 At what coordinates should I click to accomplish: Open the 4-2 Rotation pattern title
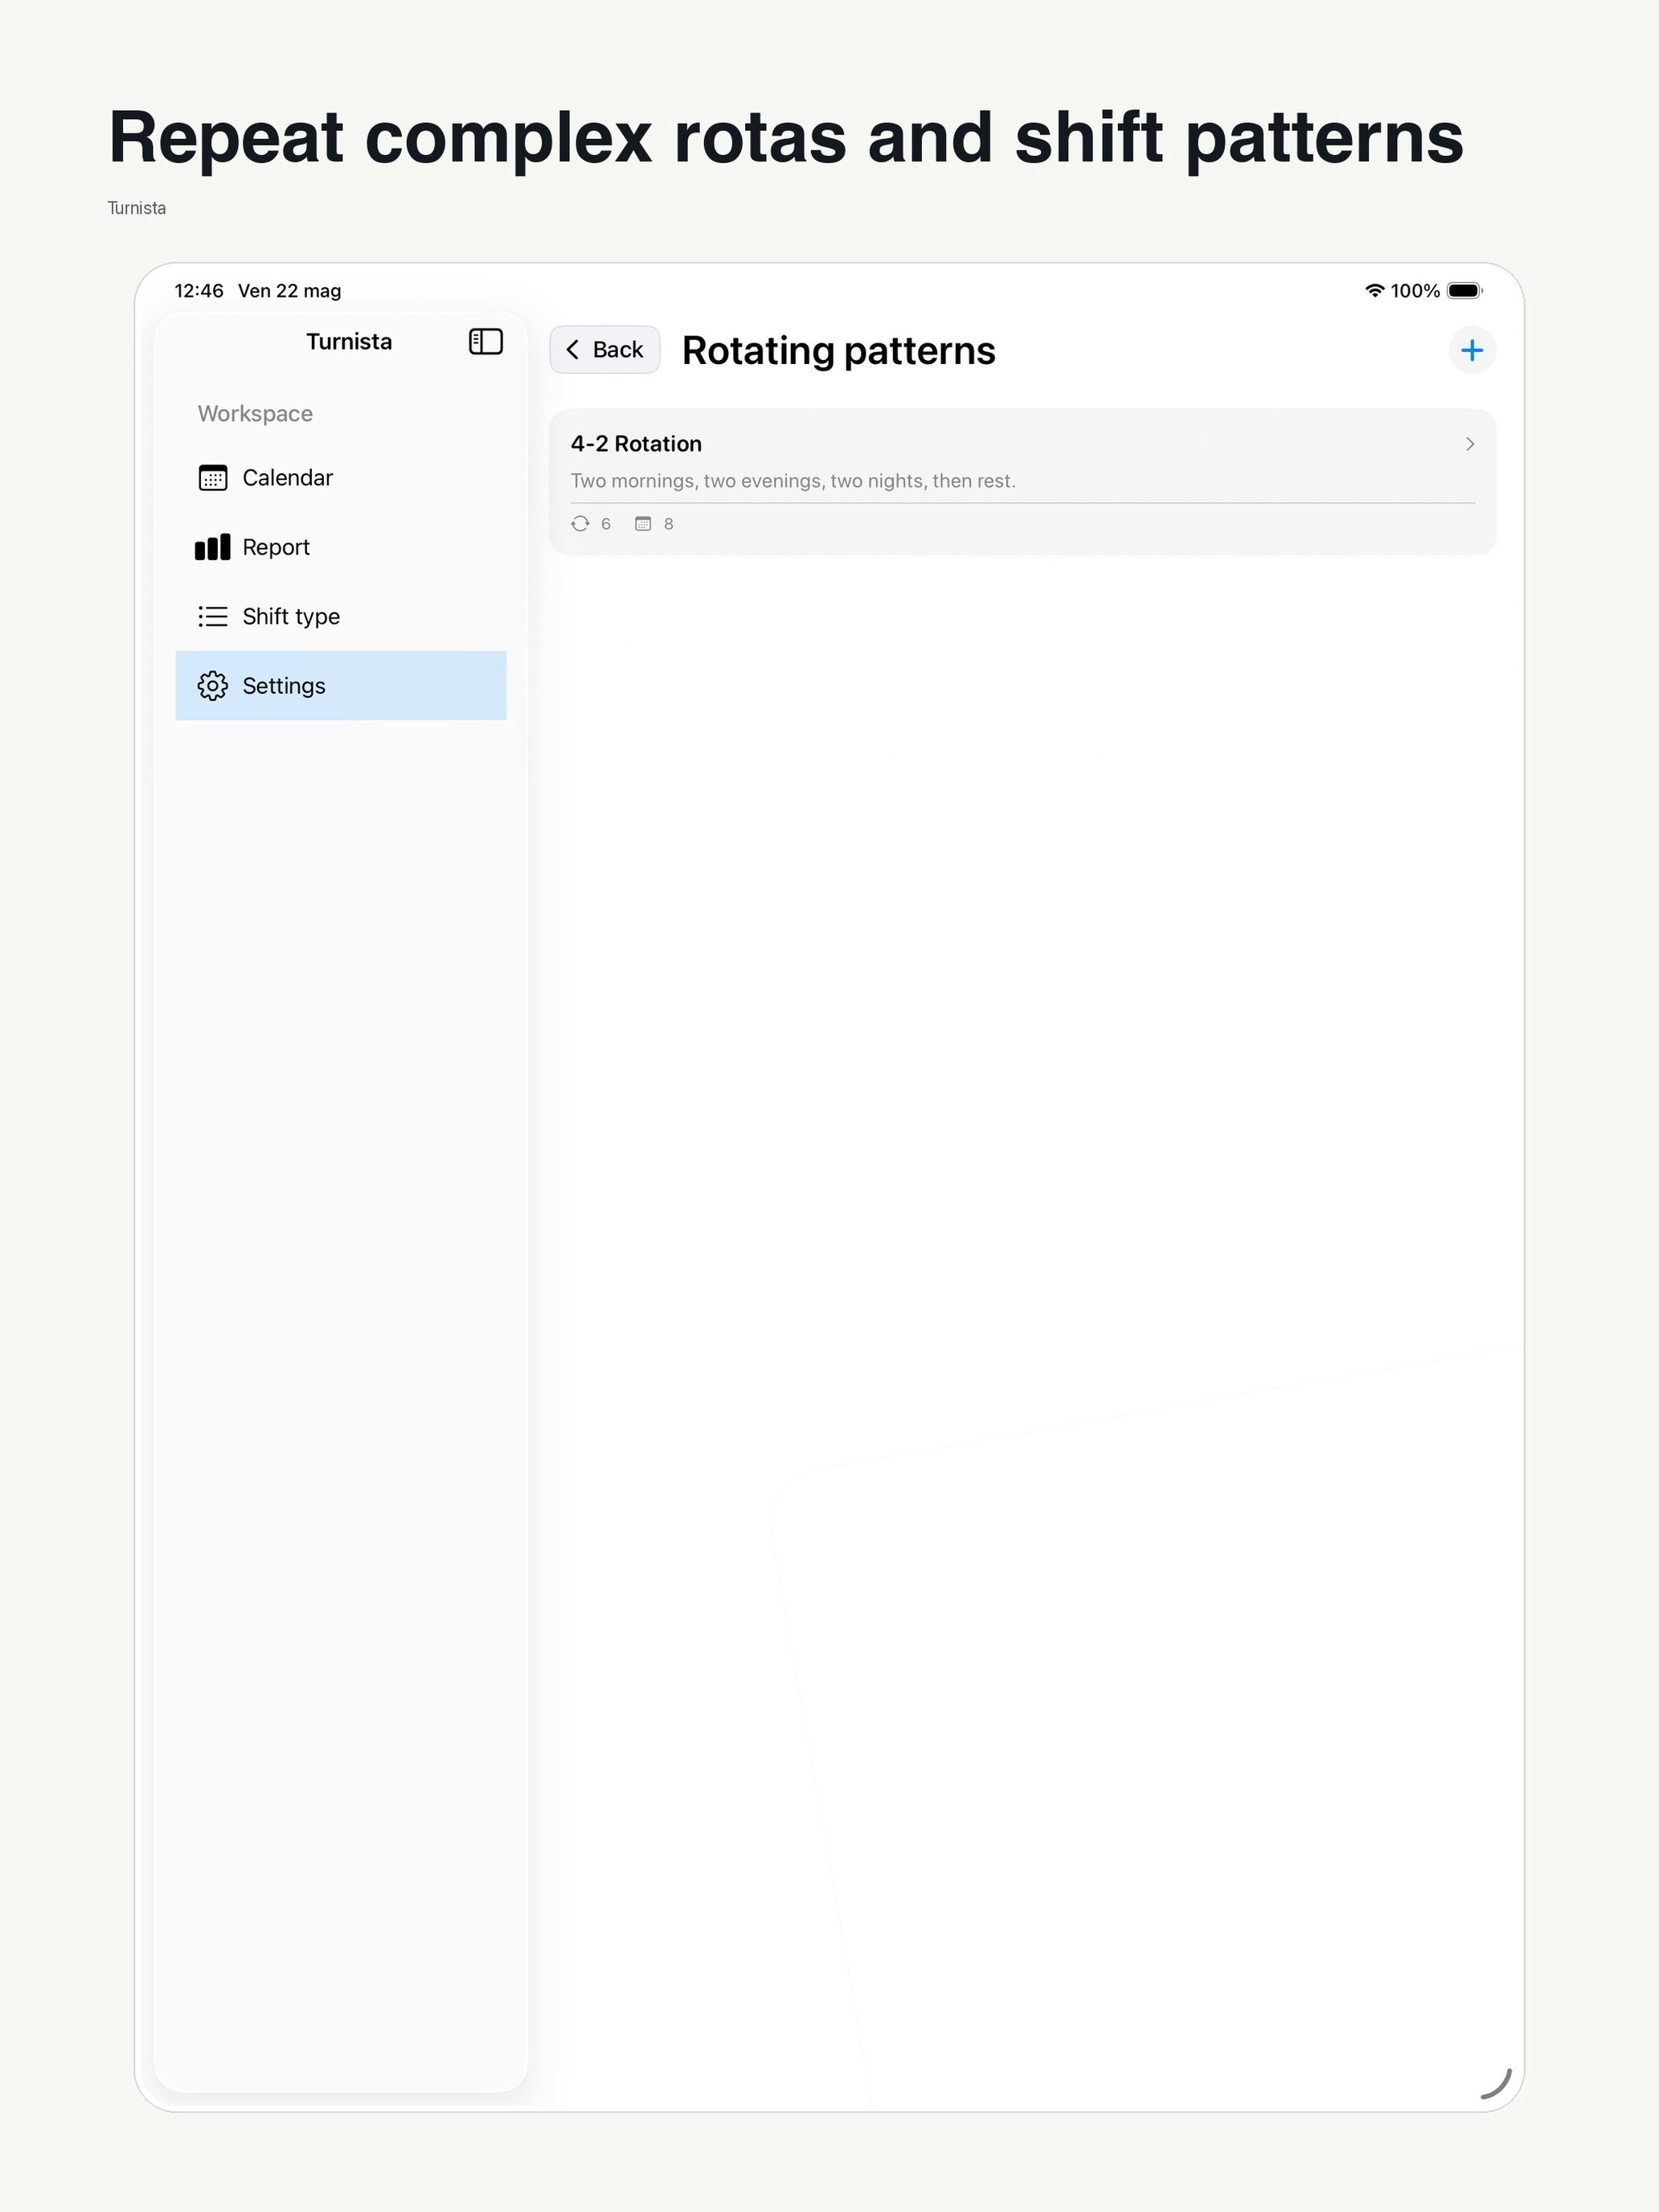click(x=636, y=444)
